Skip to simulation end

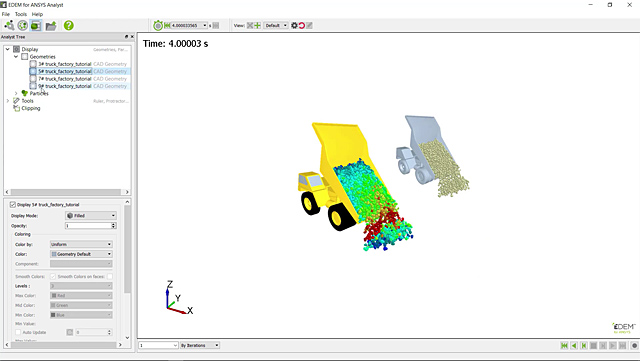click(x=622, y=345)
